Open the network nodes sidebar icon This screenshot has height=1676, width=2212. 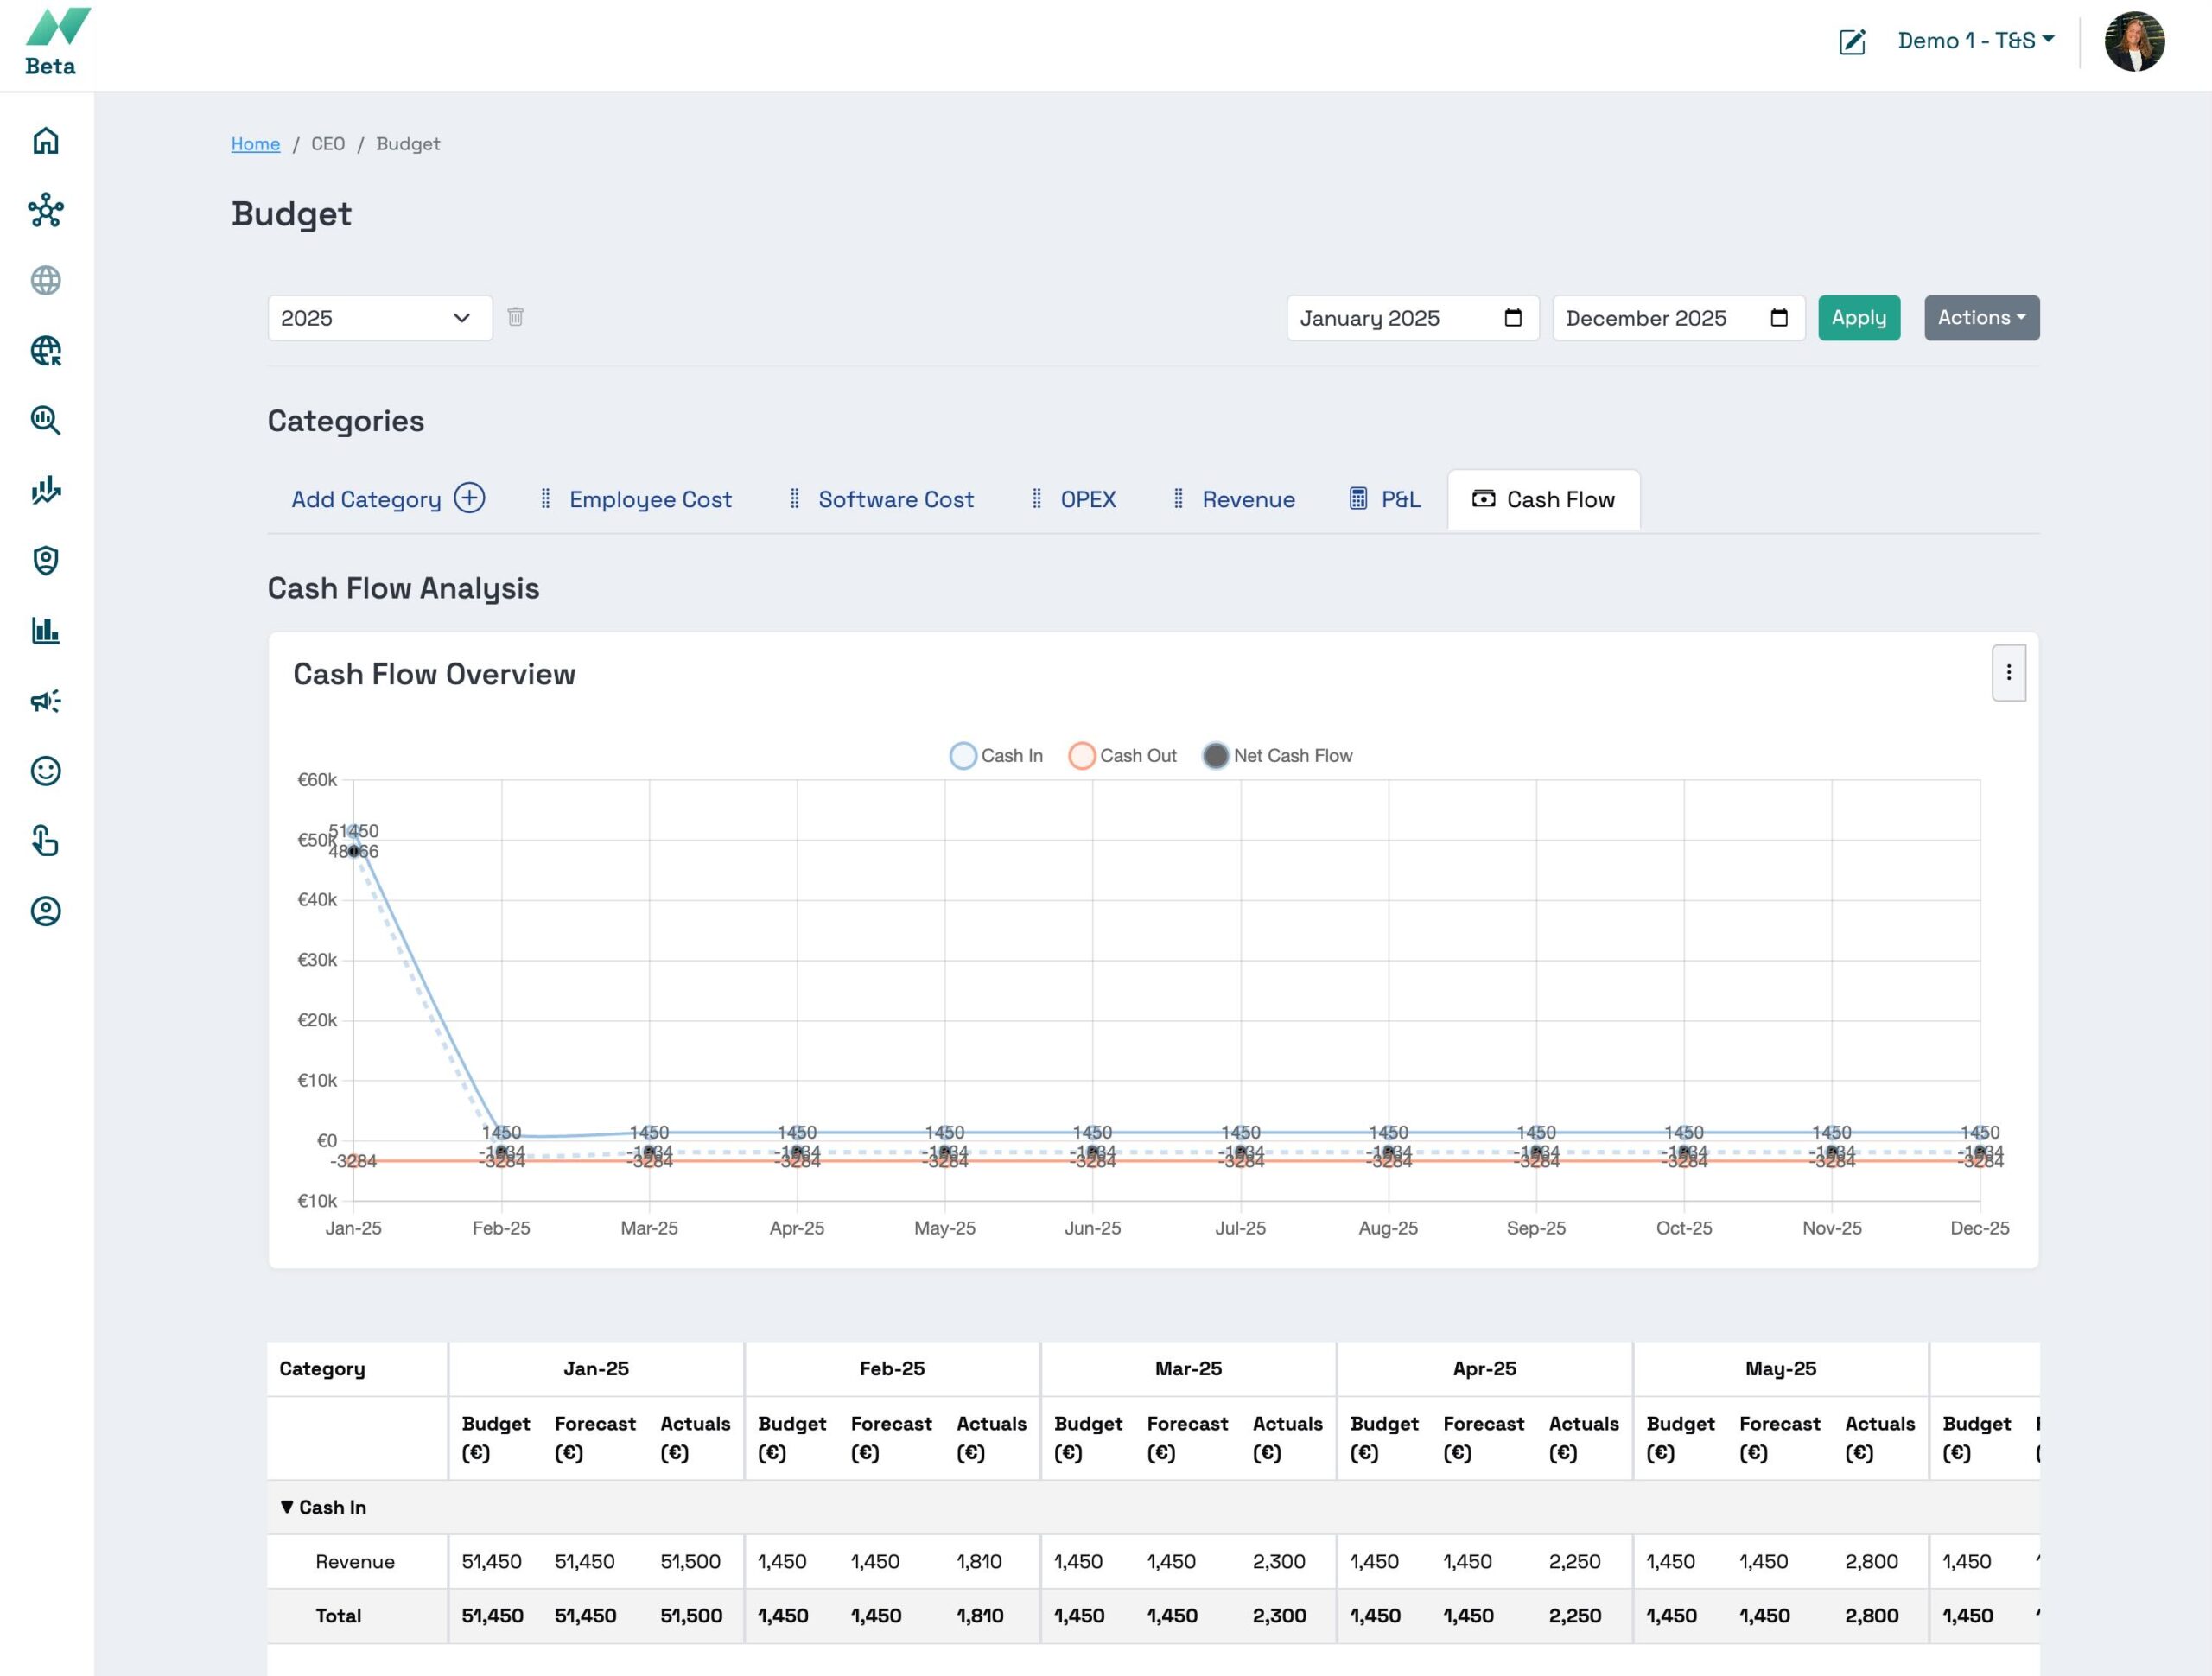46,211
